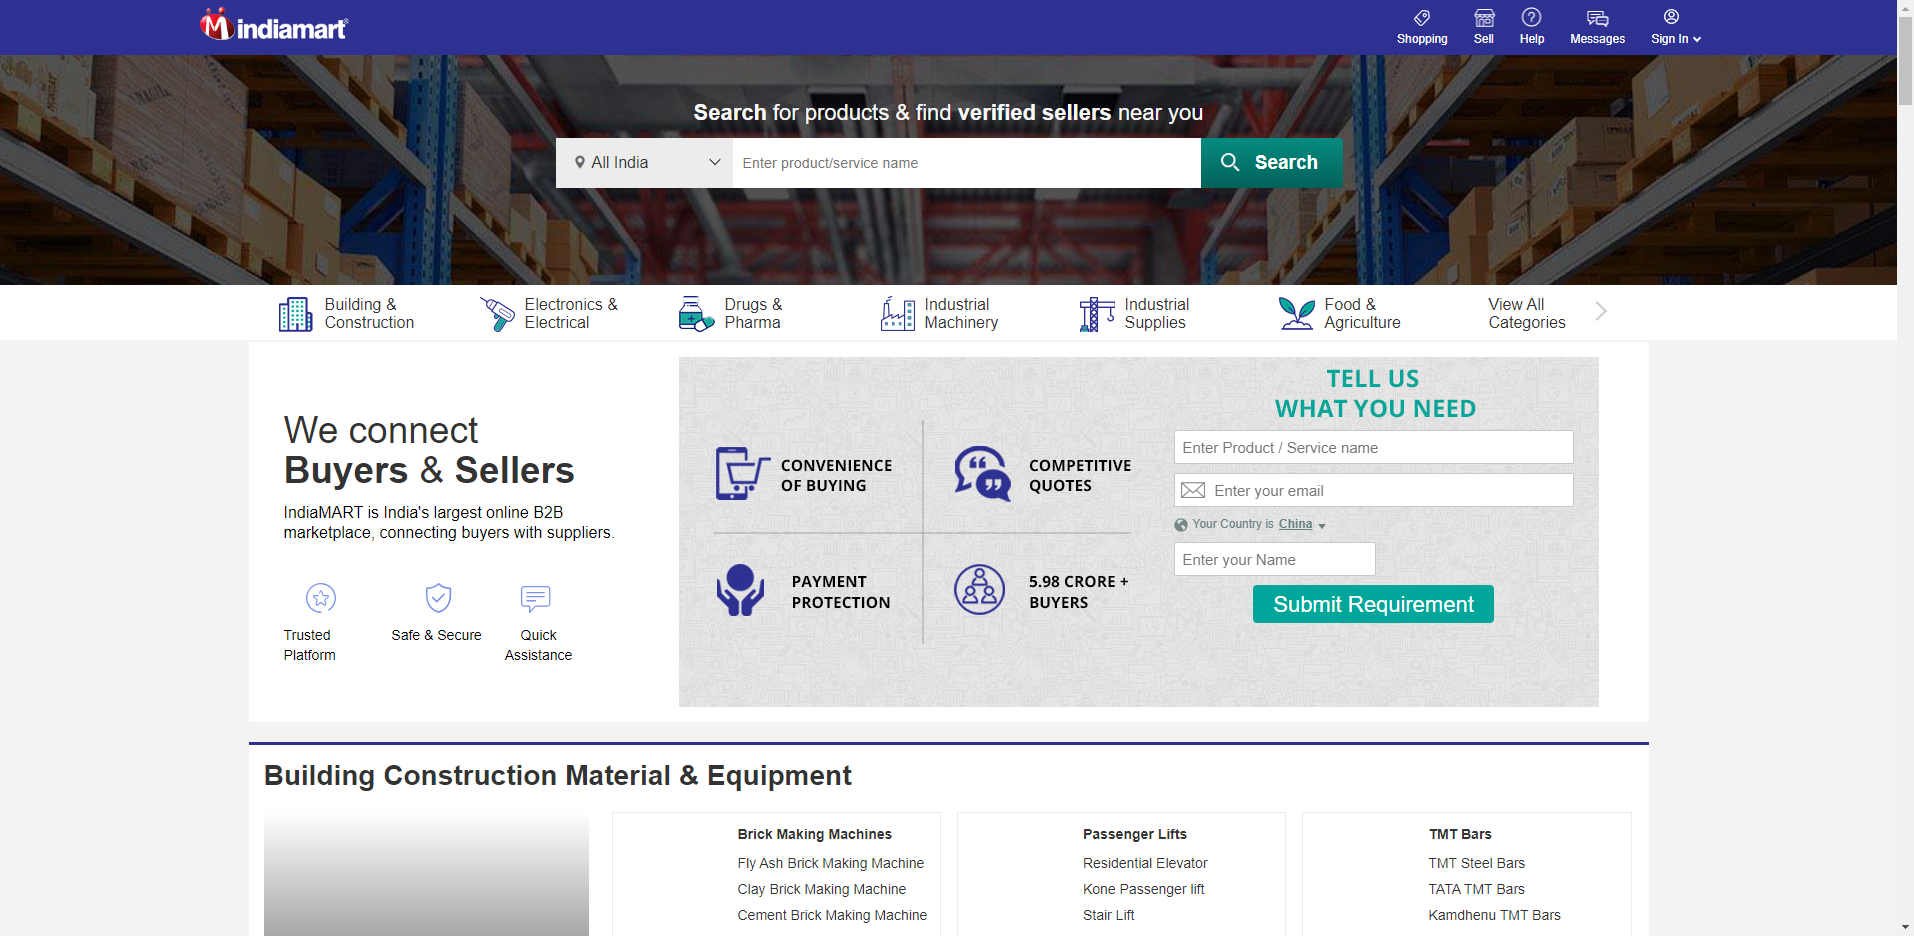Image resolution: width=1914 pixels, height=936 pixels.
Task: Click the scrollbar down arrow
Action: tap(1905, 927)
